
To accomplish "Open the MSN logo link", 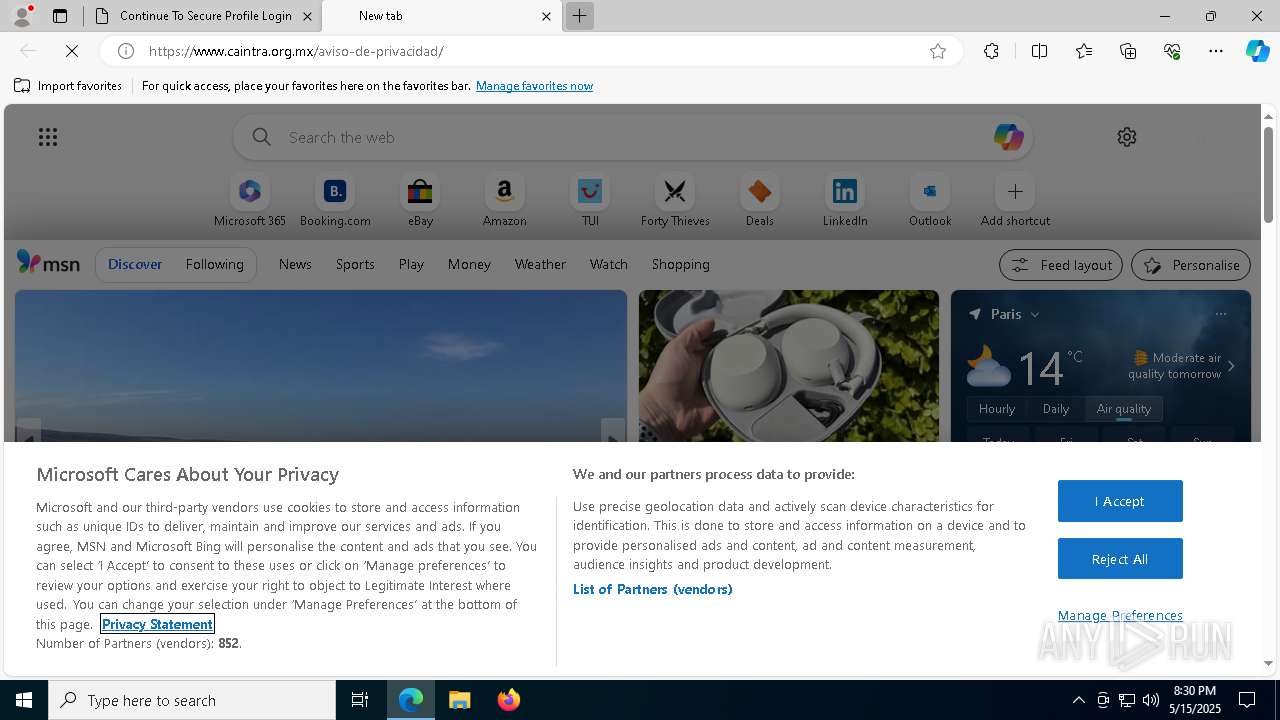I will pyautogui.click(x=48, y=263).
